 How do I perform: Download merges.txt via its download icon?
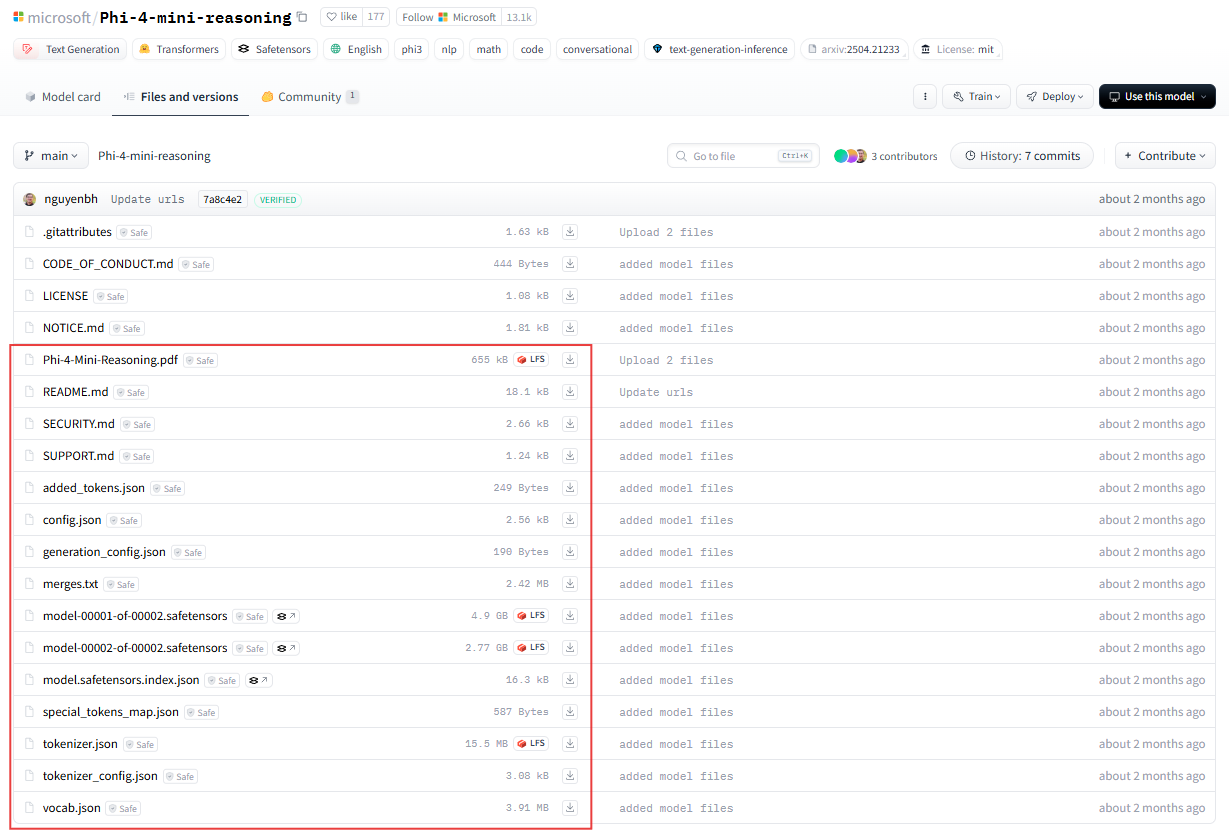(x=570, y=584)
